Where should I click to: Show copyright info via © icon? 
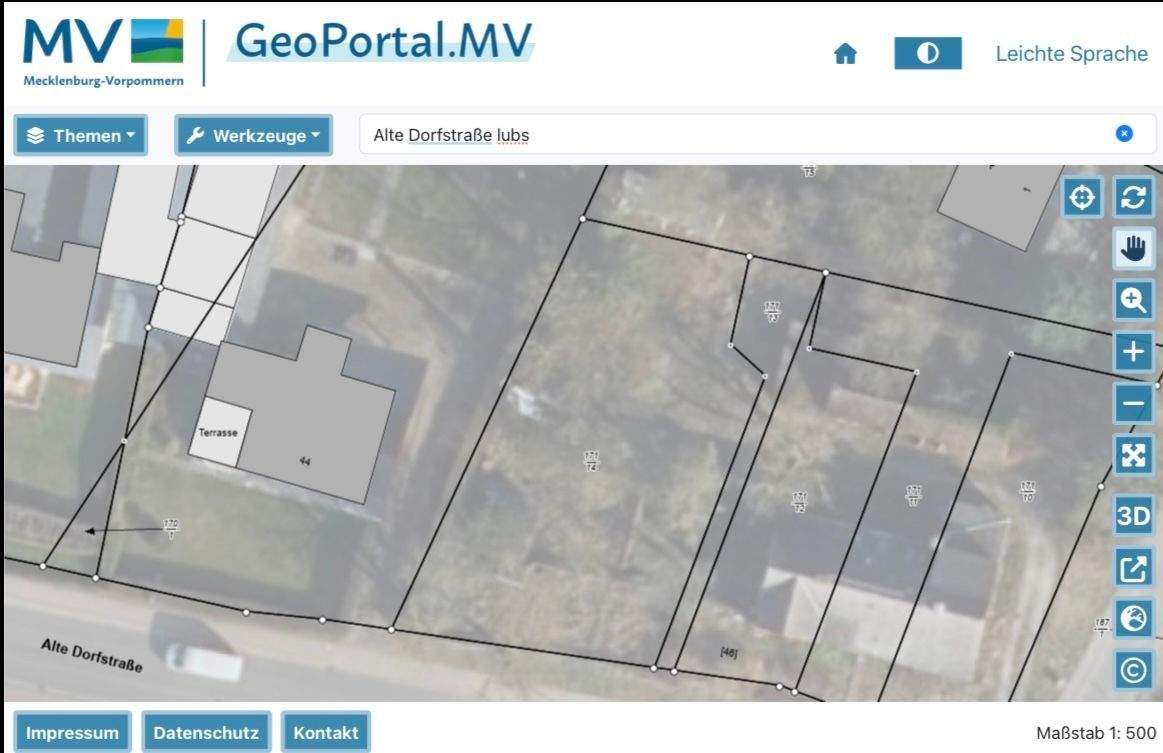click(1134, 670)
